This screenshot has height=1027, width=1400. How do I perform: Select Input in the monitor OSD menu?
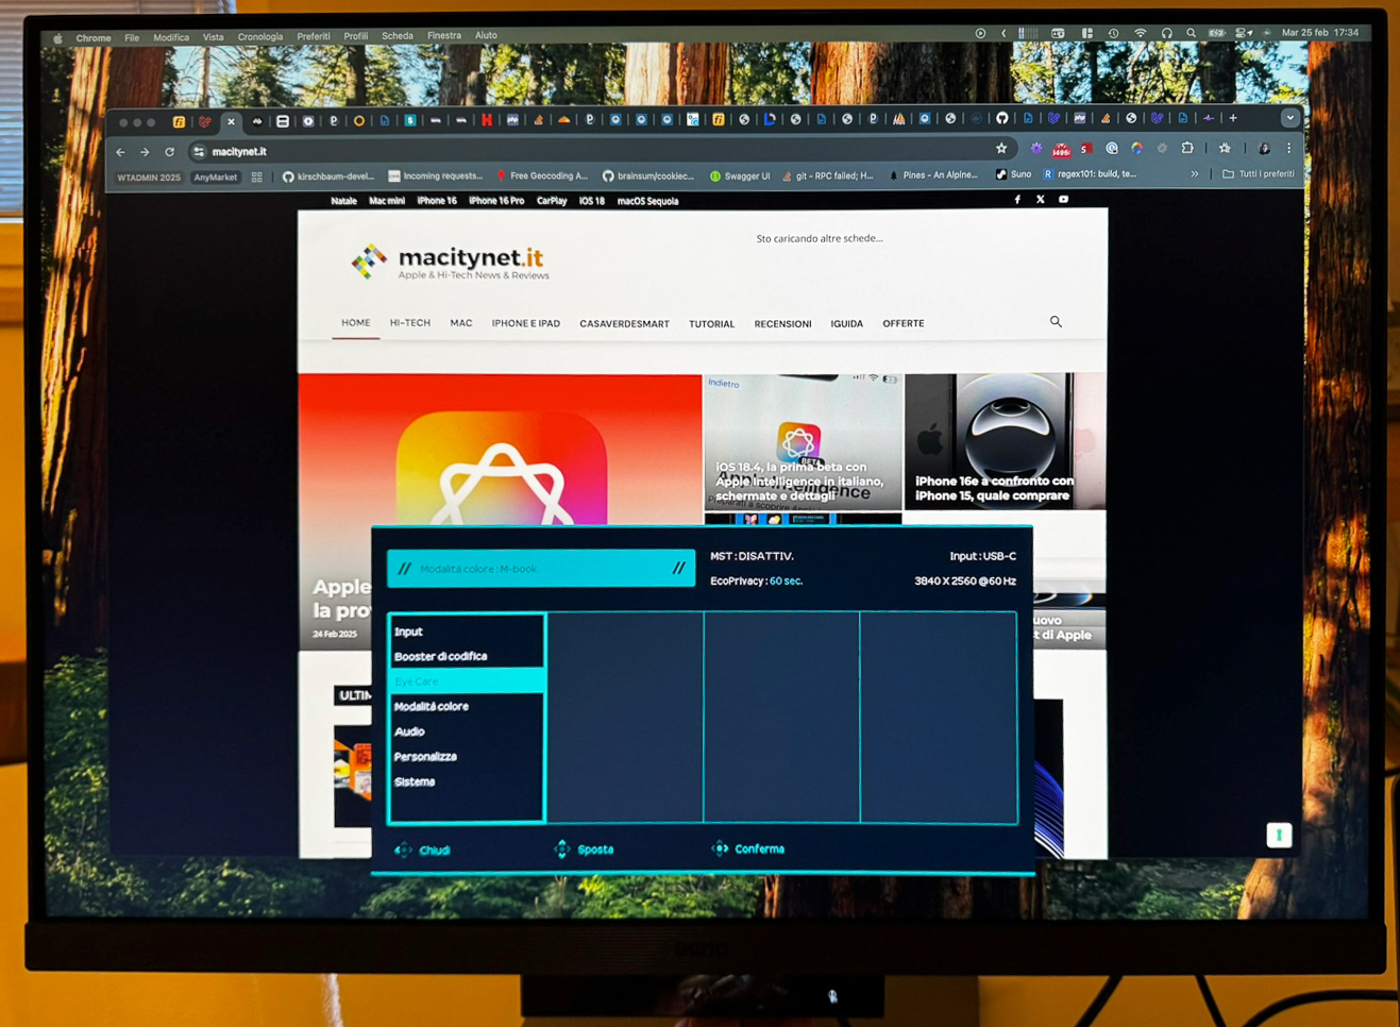coord(466,632)
